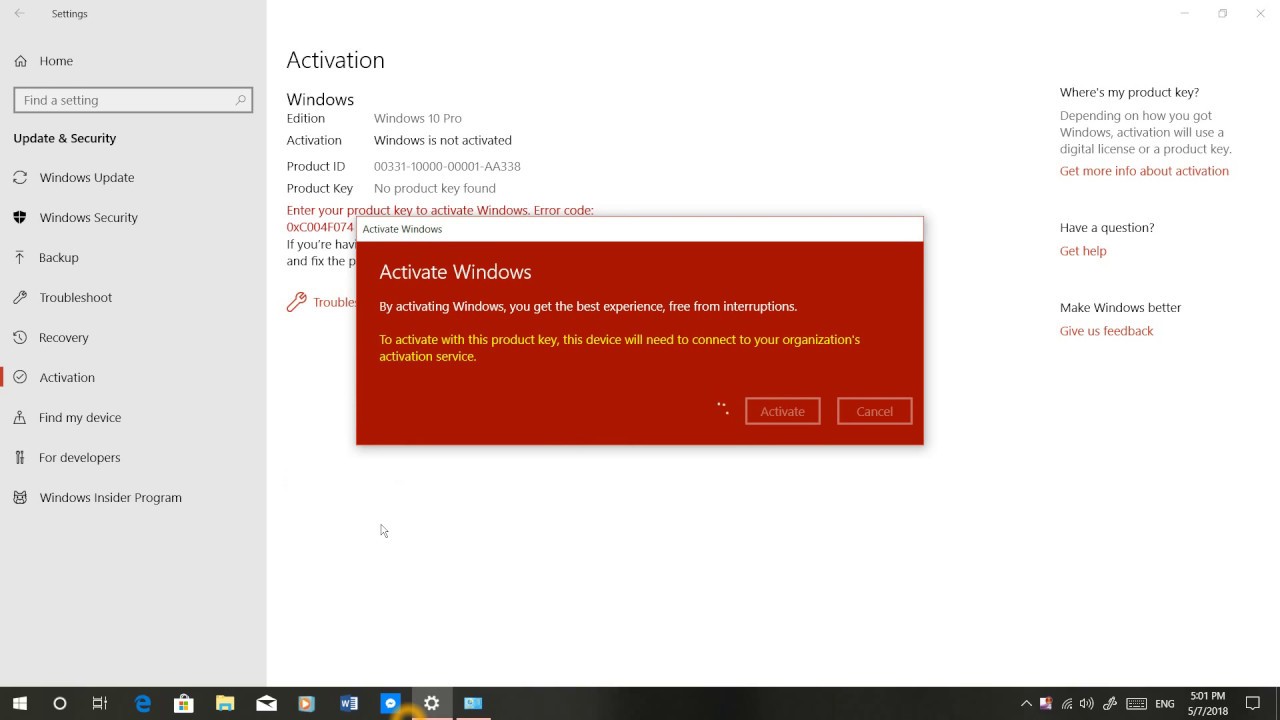Click the Product ID value 00331-10000-00001-AA338
This screenshot has height=720, width=1280.
pos(447,167)
